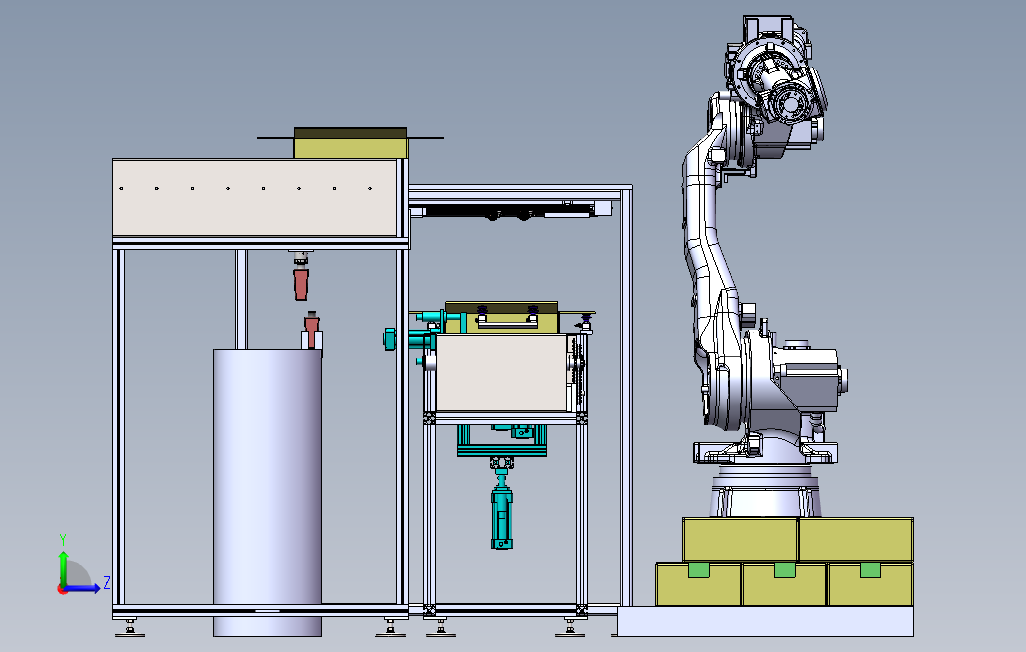Select the bottom-left yellow box with green tab
The image size is (1026, 652).
pos(699,585)
